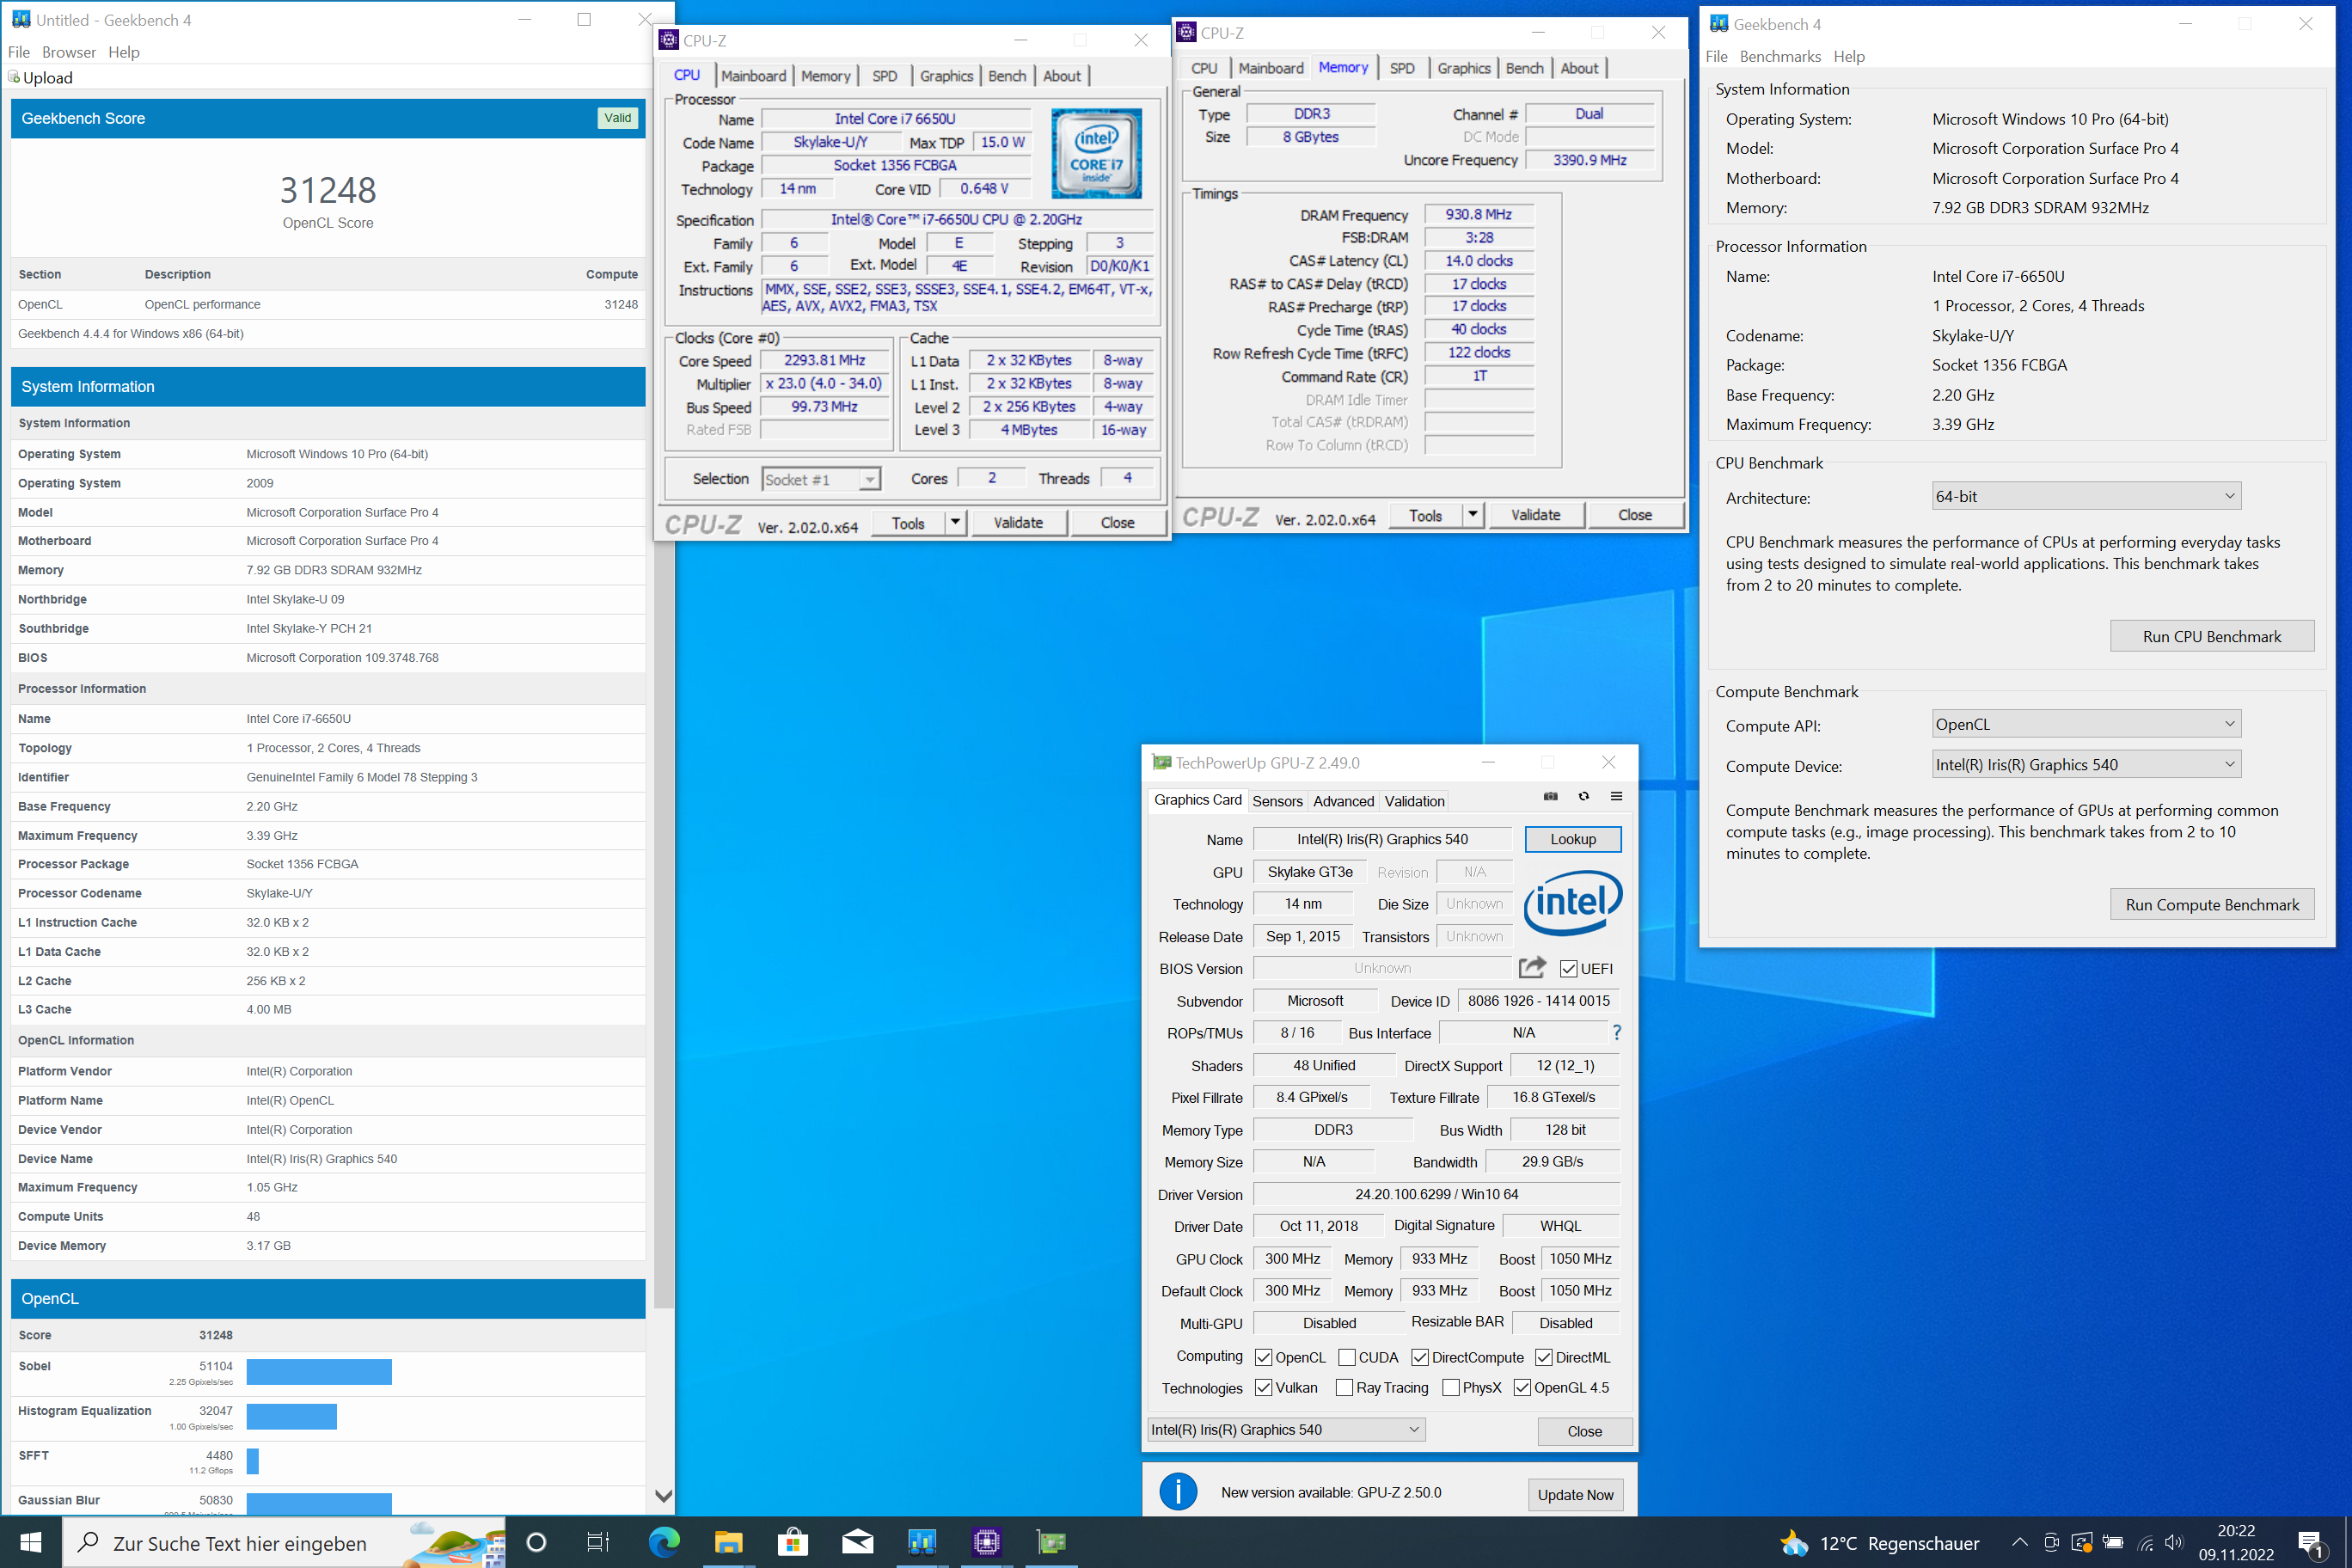Image resolution: width=2352 pixels, height=1568 pixels.
Task: Click the volume speaker tray icon
Action: coord(2174,1542)
